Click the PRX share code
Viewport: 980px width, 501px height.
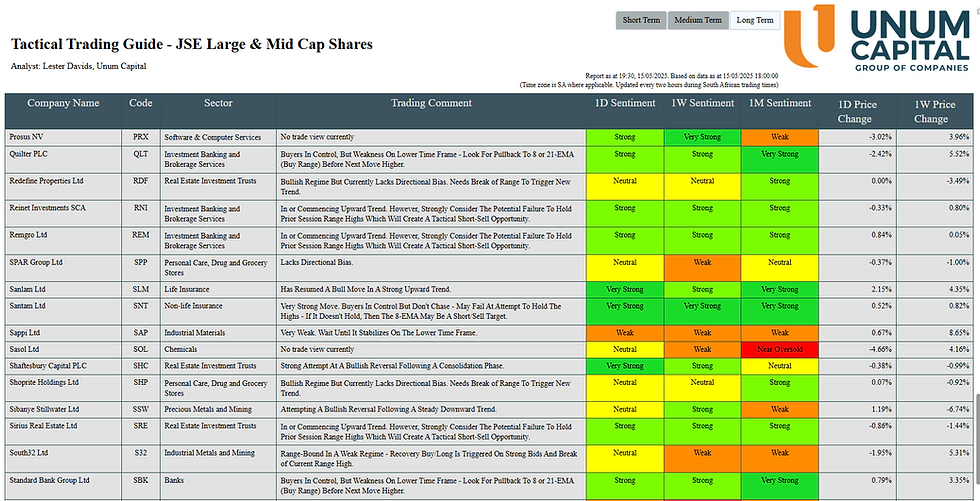click(x=141, y=137)
